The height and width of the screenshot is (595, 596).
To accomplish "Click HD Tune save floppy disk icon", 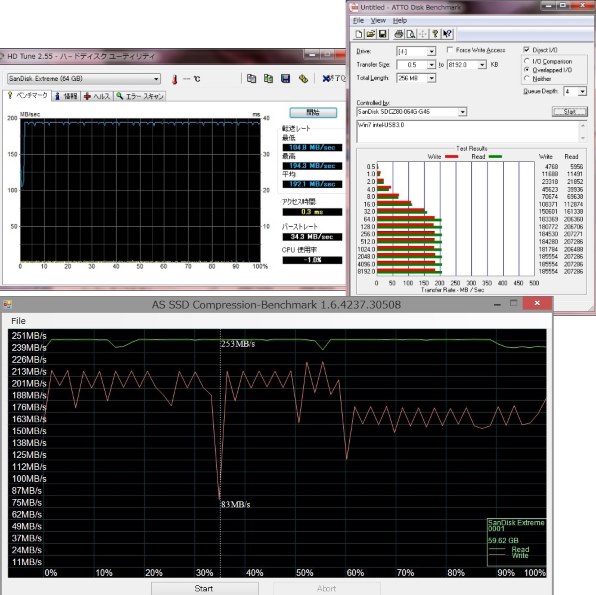I will (x=285, y=79).
